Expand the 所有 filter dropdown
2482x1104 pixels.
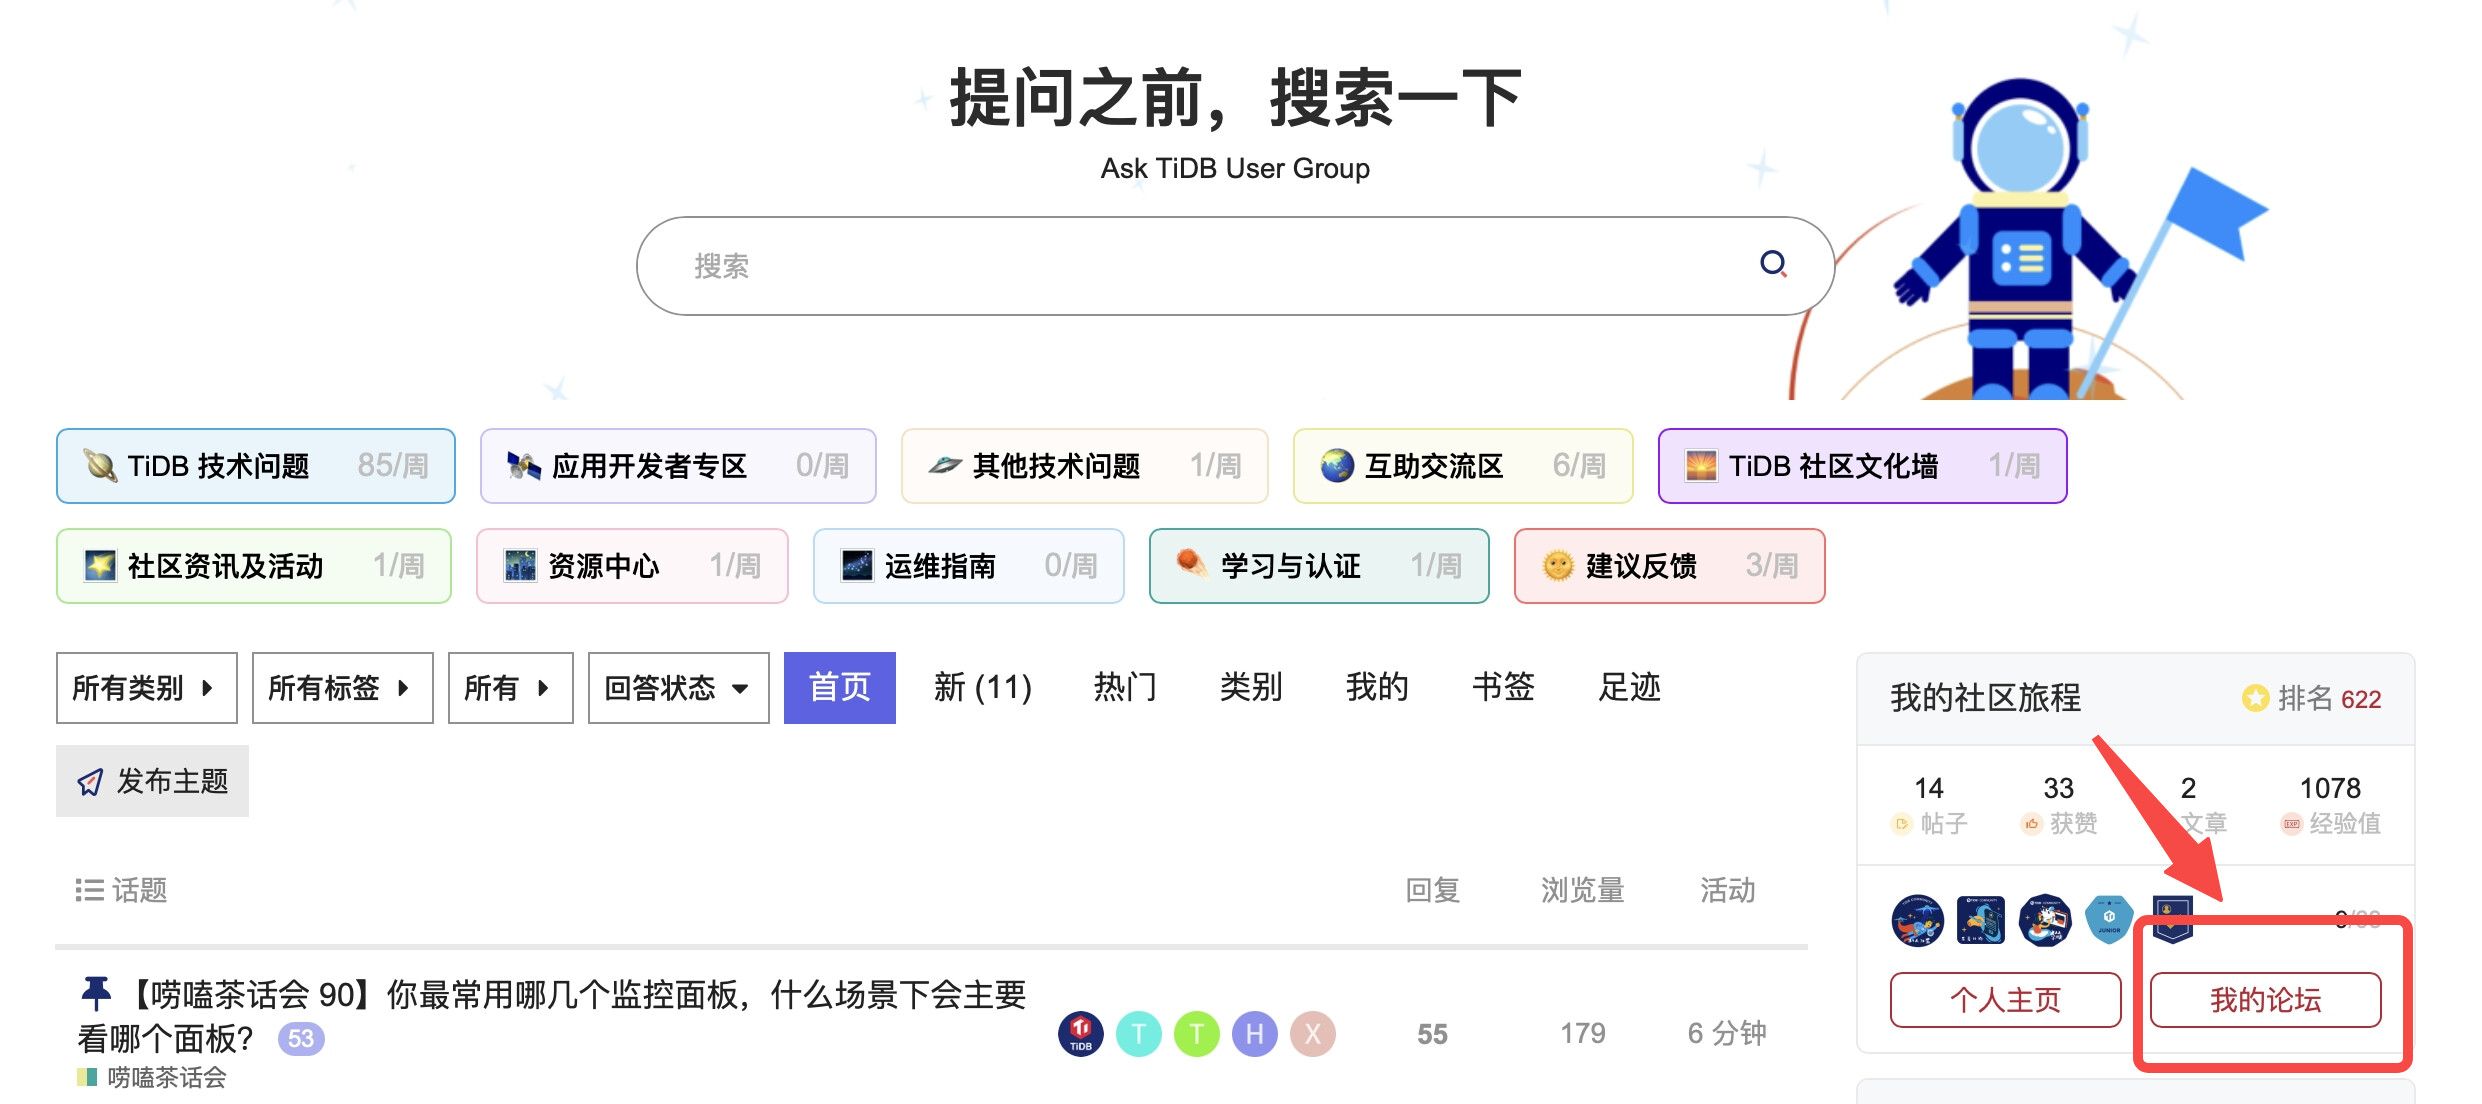[510, 688]
